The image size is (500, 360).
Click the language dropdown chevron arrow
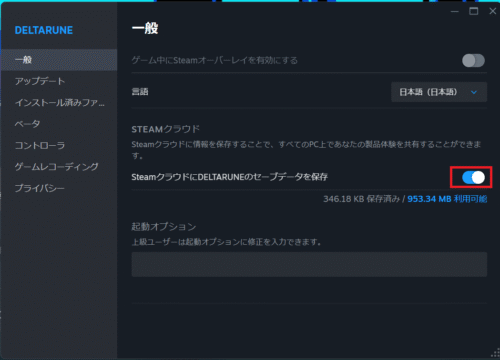coord(474,92)
